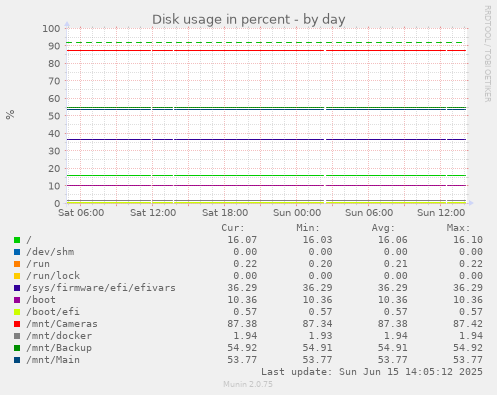Click the Sat 12:00 x-axis label
Viewport: 497px width, 395px height.
(153, 213)
